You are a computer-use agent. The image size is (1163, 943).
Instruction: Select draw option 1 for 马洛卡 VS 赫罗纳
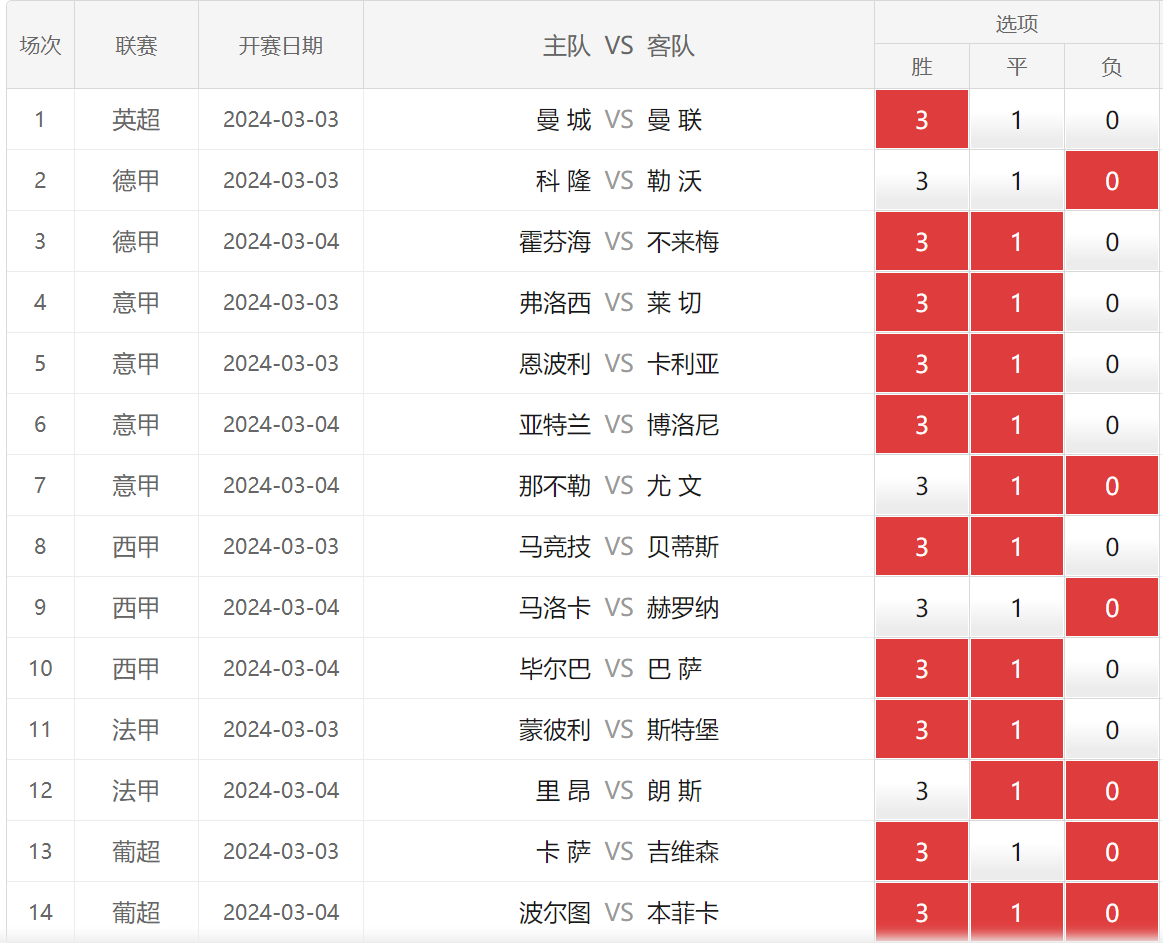point(1016,608)
